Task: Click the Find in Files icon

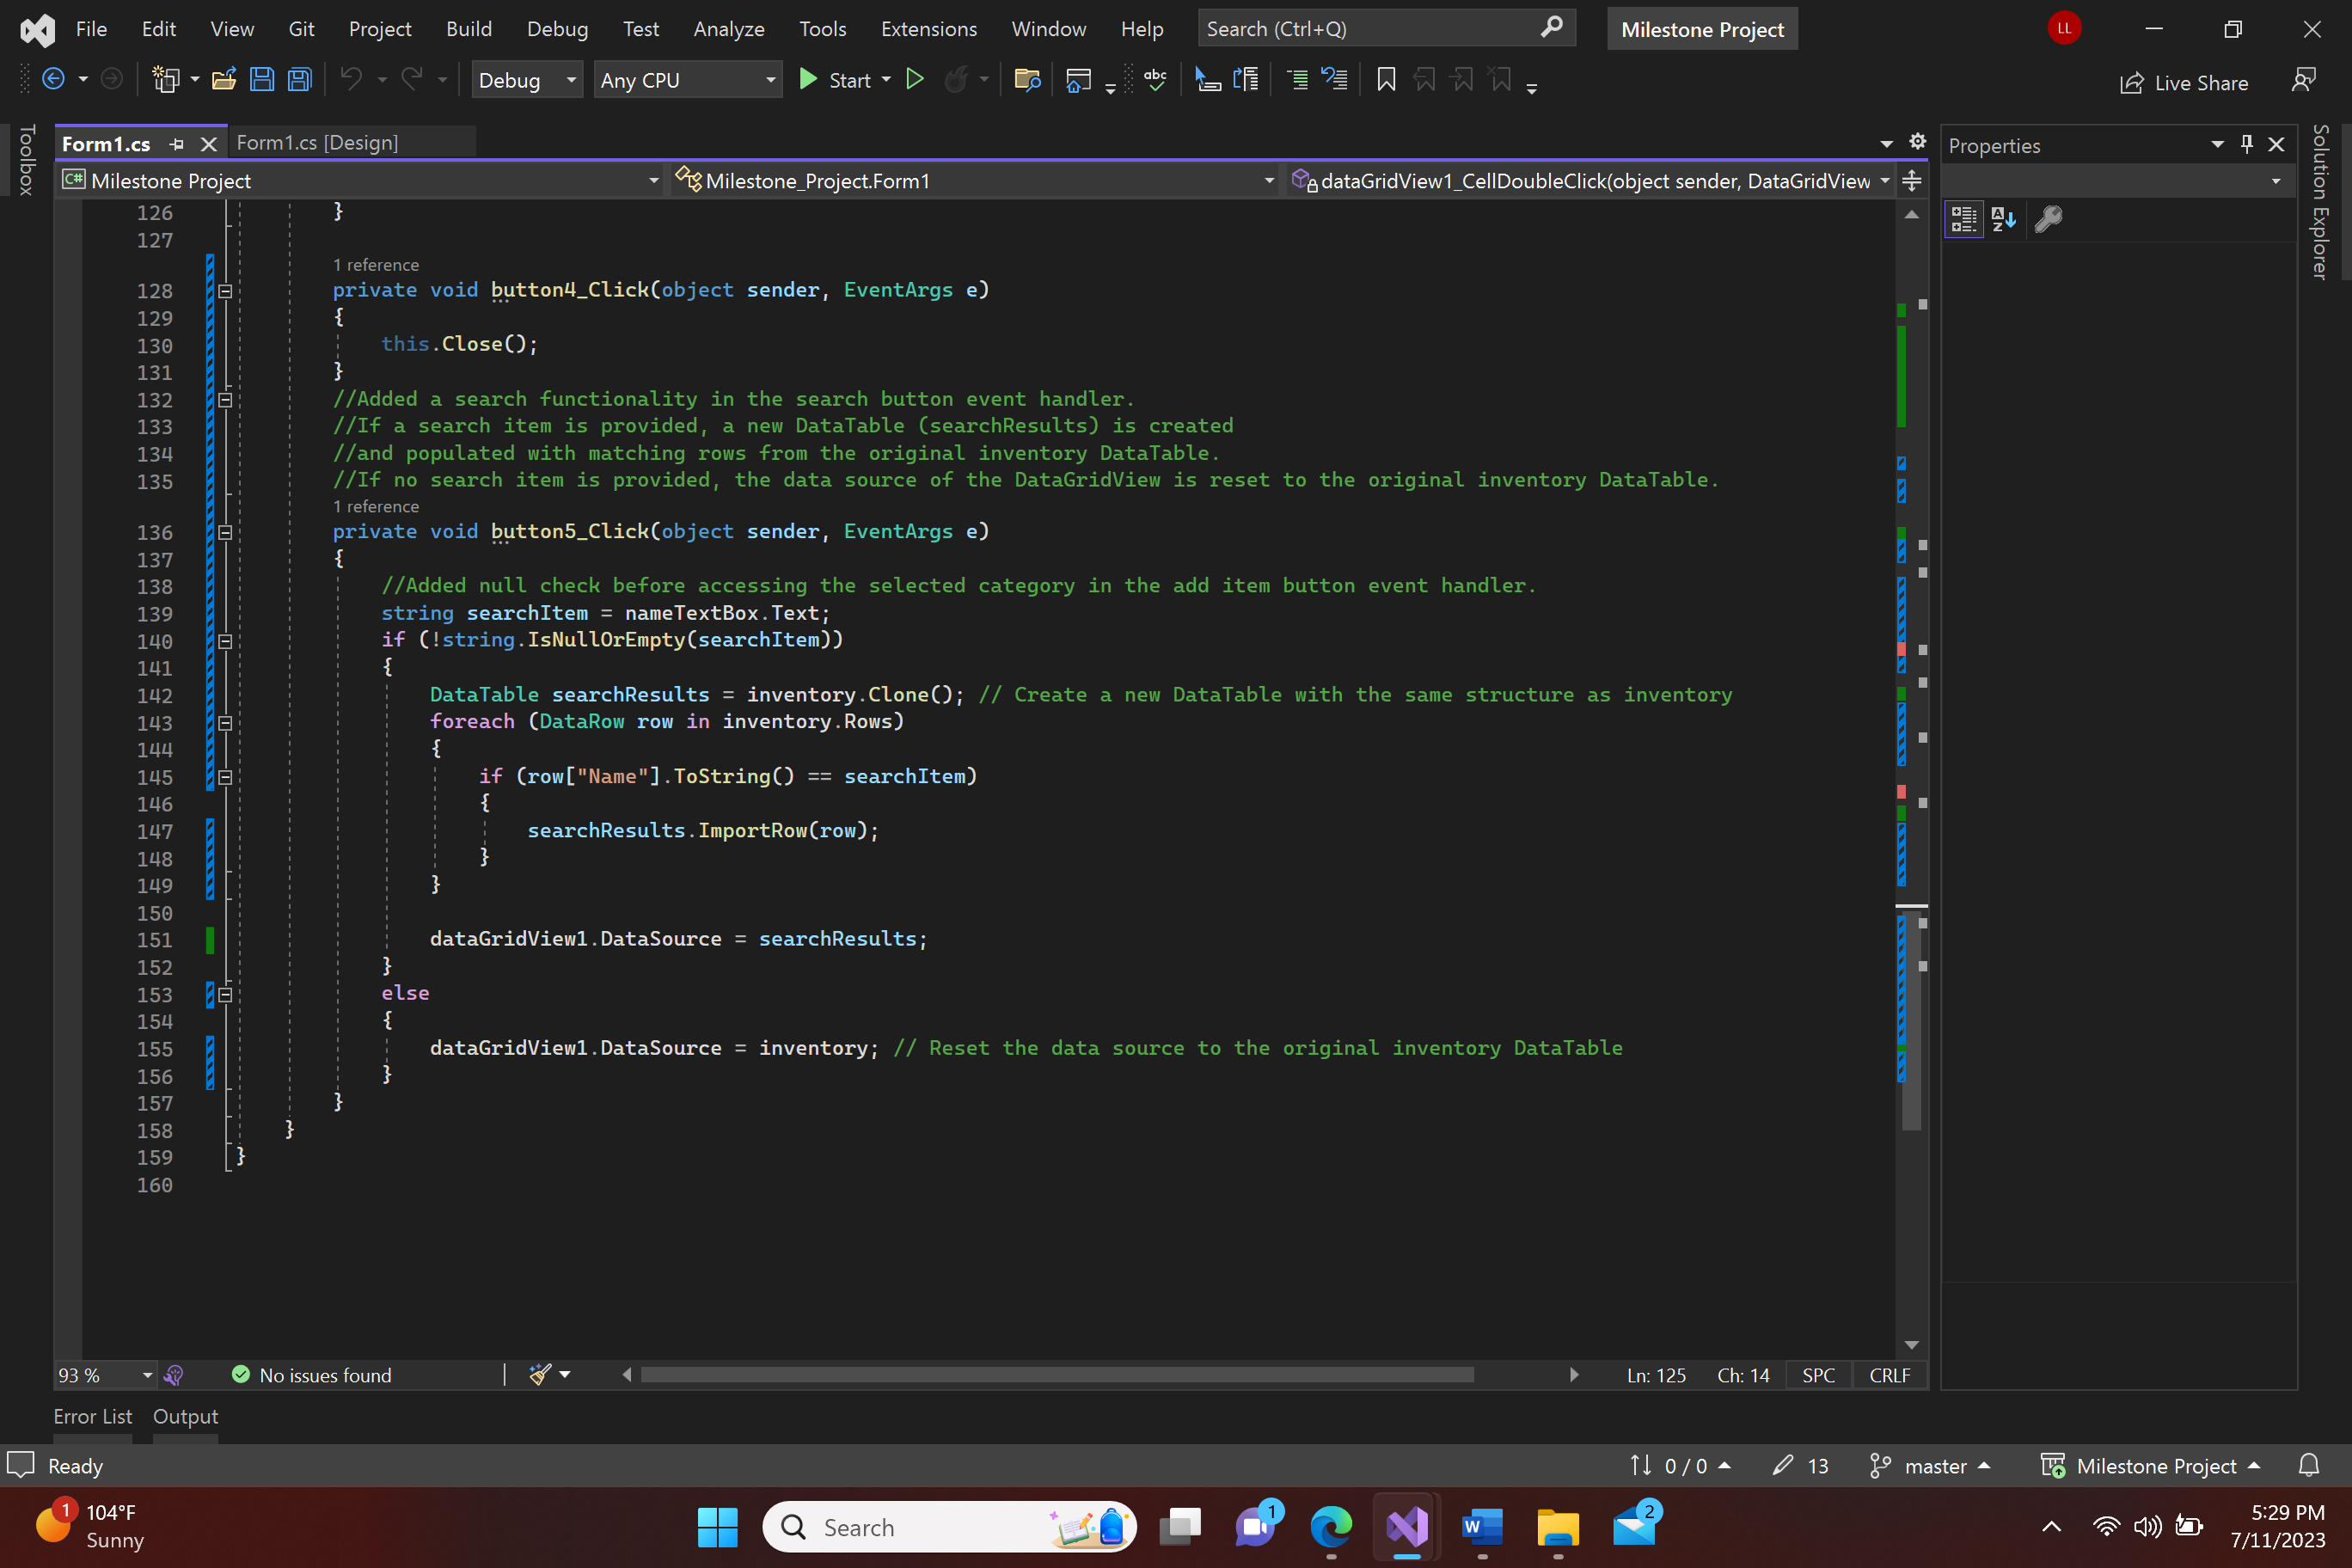Action: pos(1027,80)
